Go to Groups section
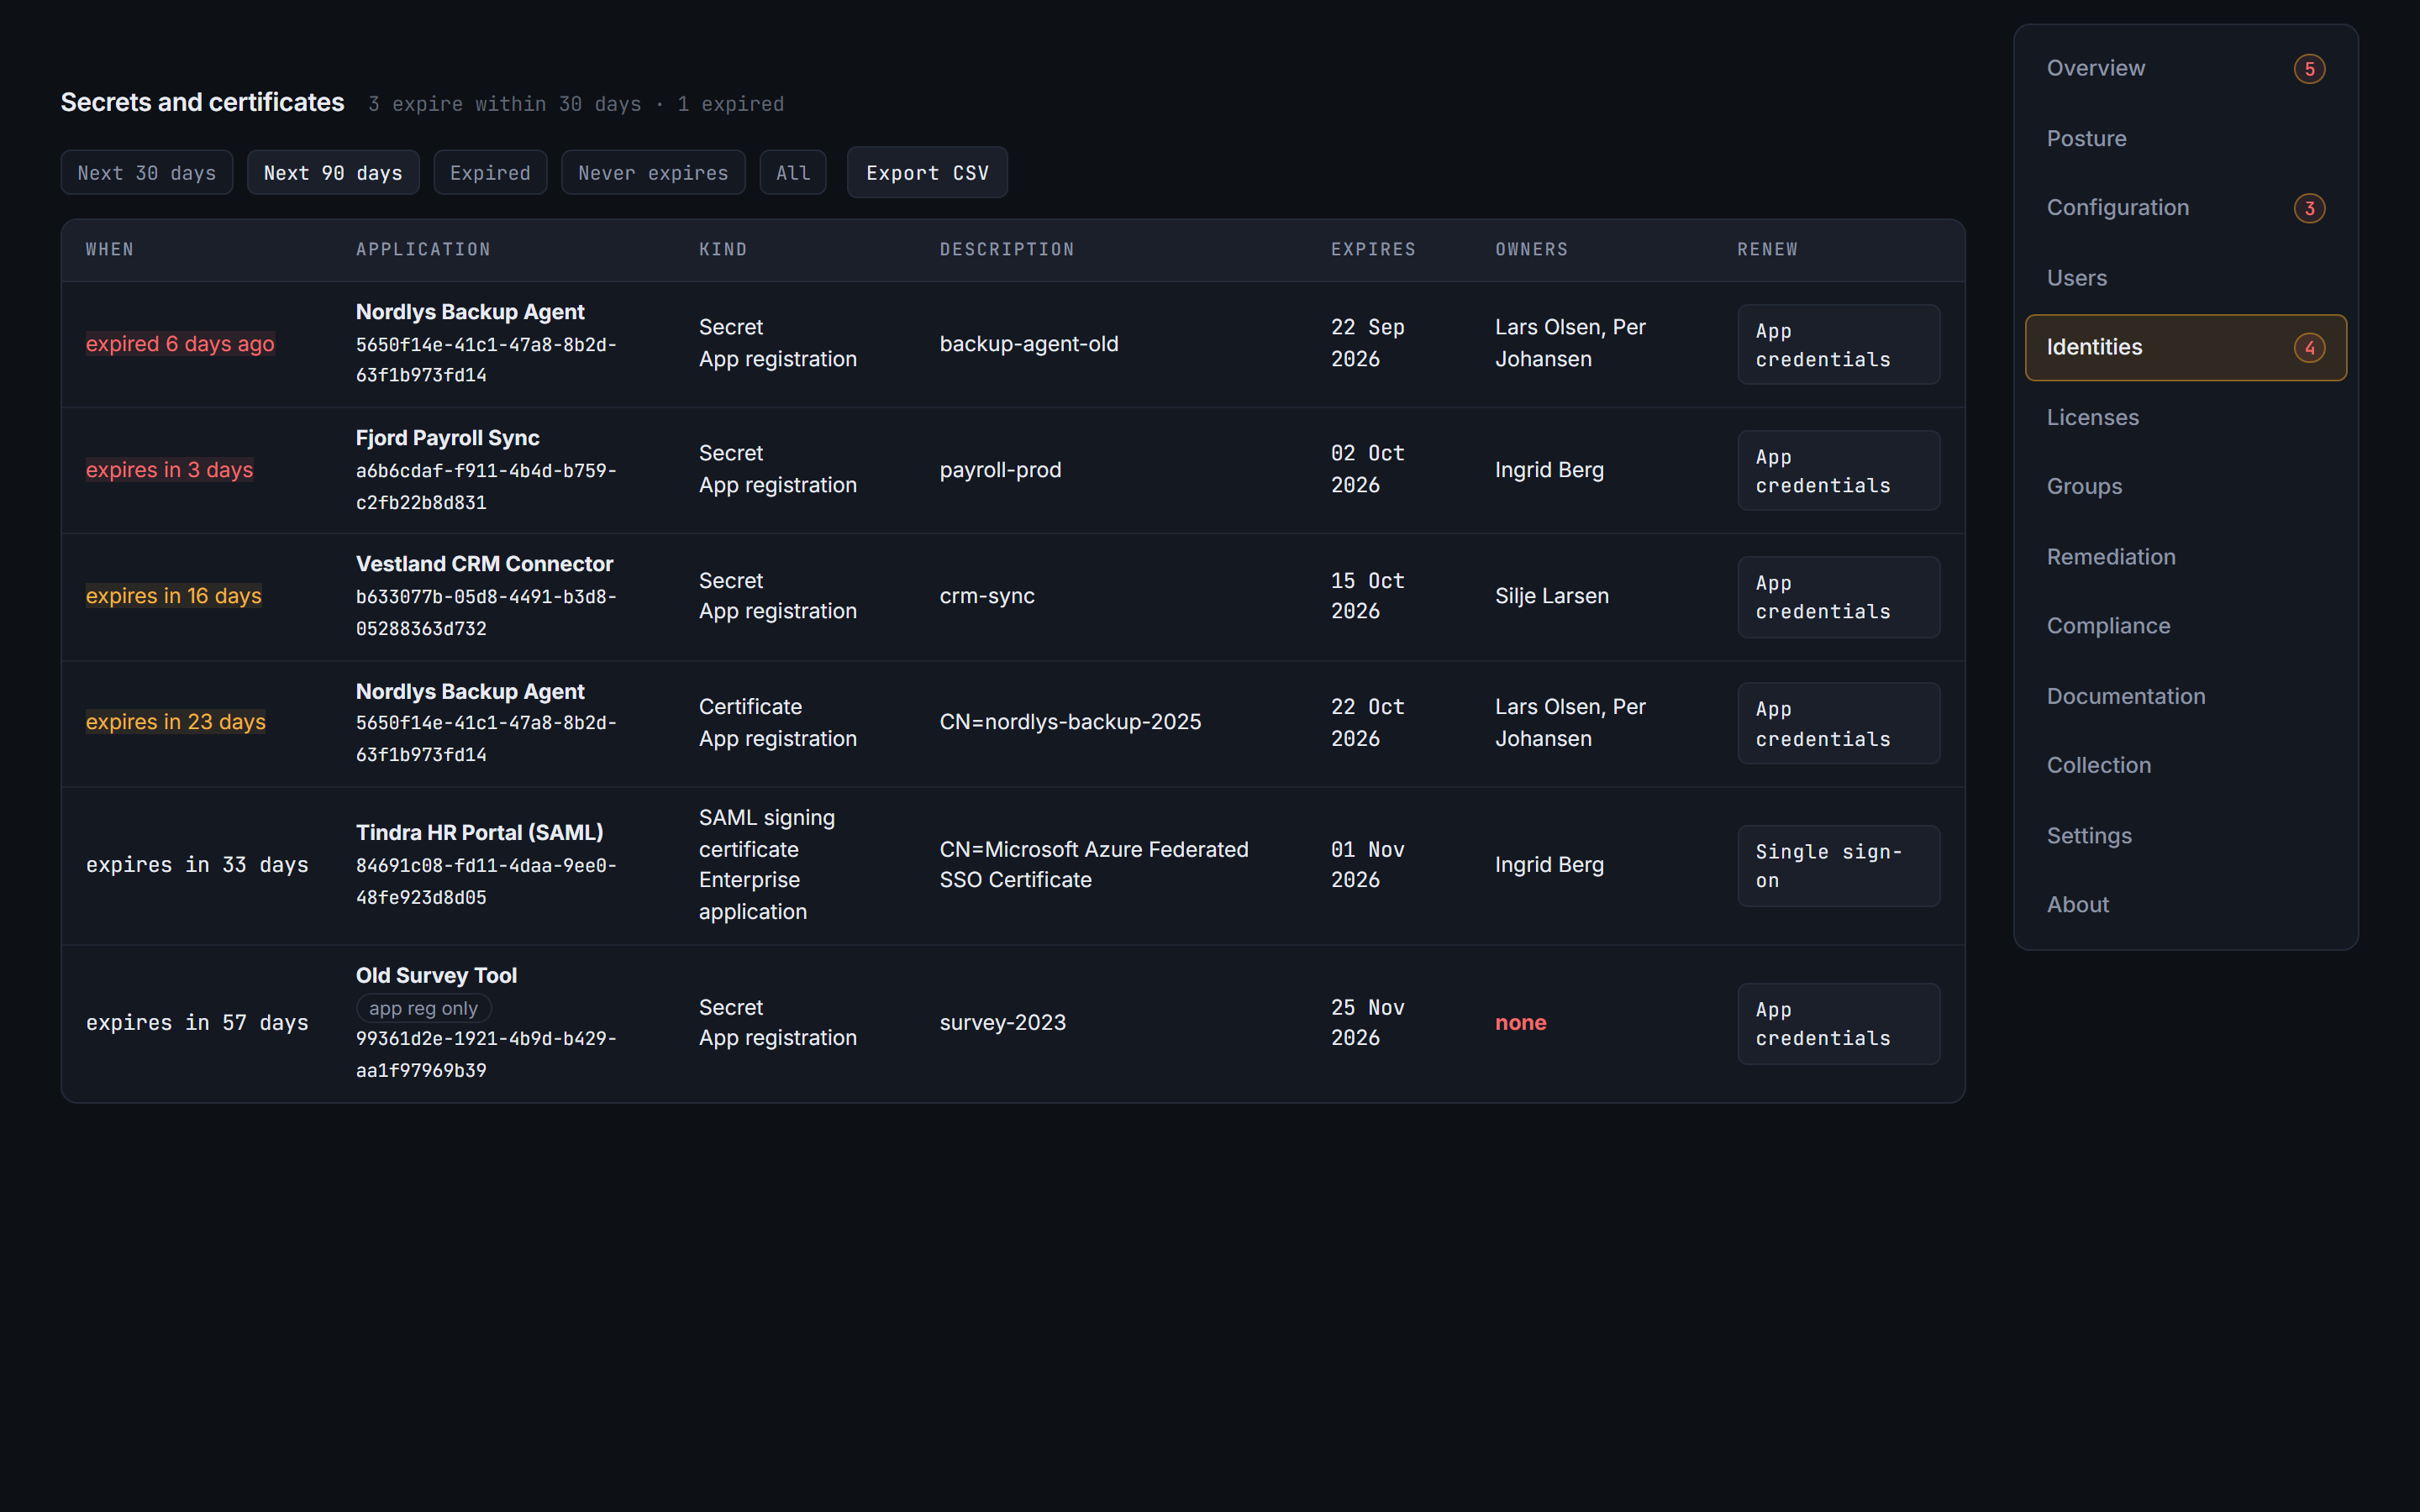The width and height of the screenshot is (2420, 1512). 2186,487
